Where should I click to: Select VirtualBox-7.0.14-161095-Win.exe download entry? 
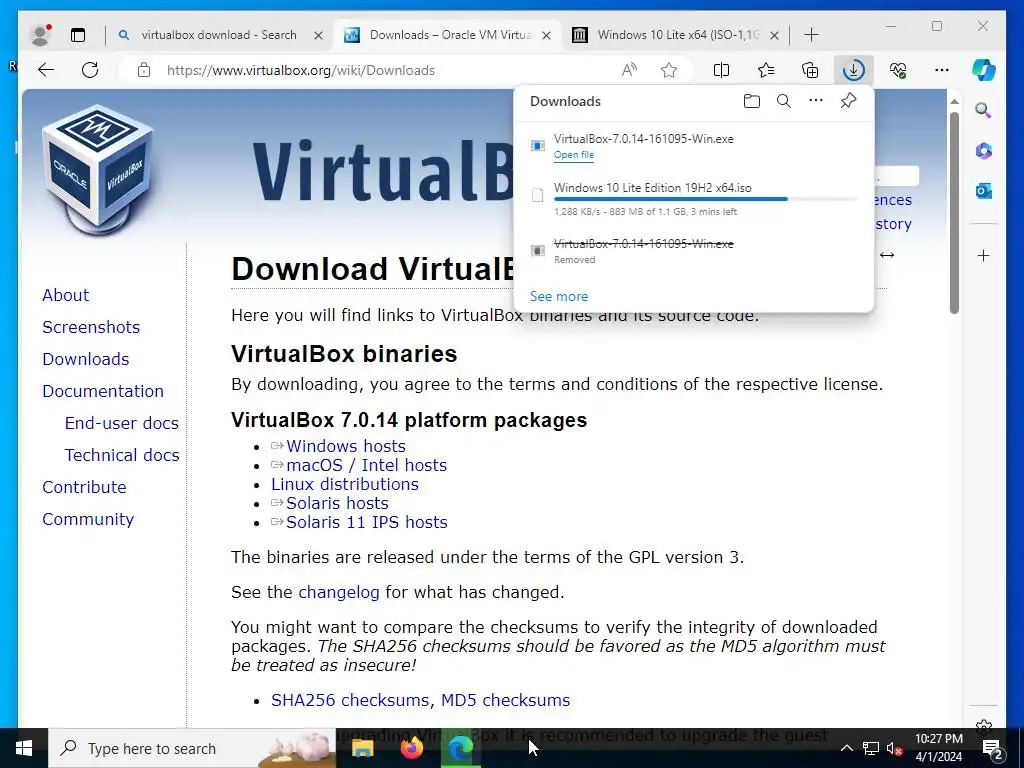point(694,146)
